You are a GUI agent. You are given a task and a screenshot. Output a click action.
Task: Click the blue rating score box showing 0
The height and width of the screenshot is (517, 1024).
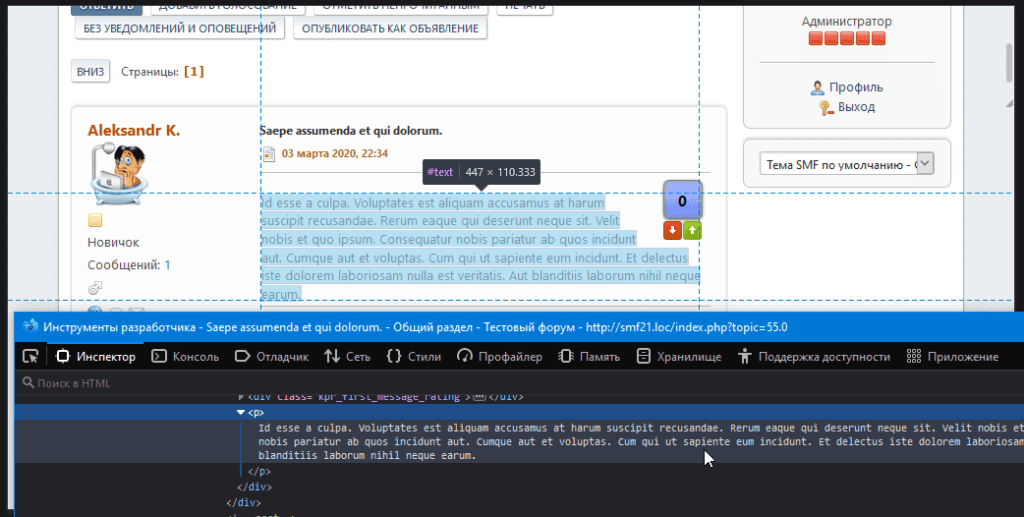coord(682,201)
